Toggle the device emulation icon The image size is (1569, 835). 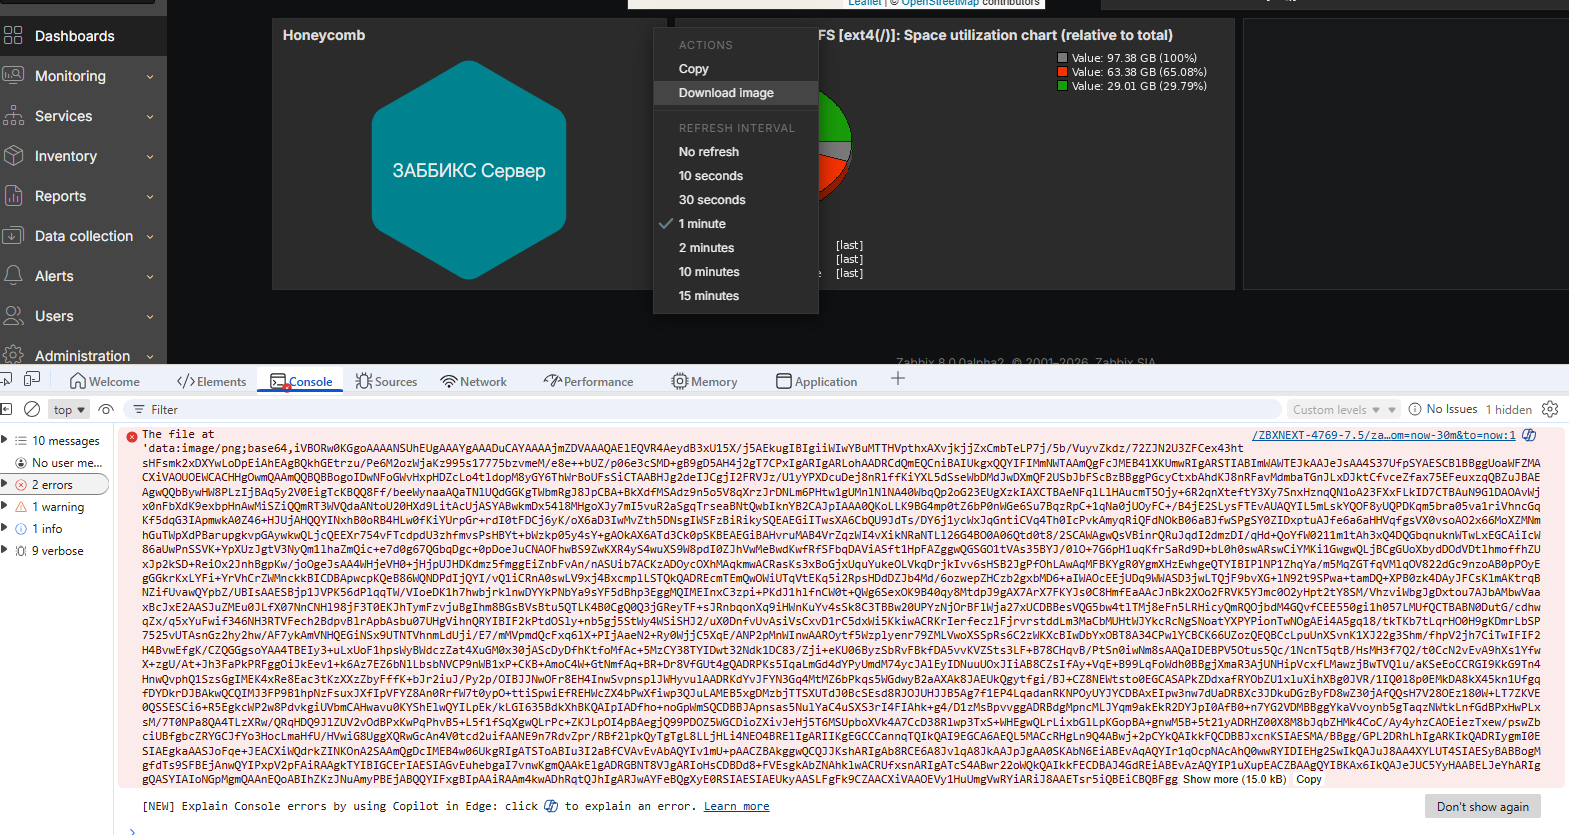tap(32, 379)
